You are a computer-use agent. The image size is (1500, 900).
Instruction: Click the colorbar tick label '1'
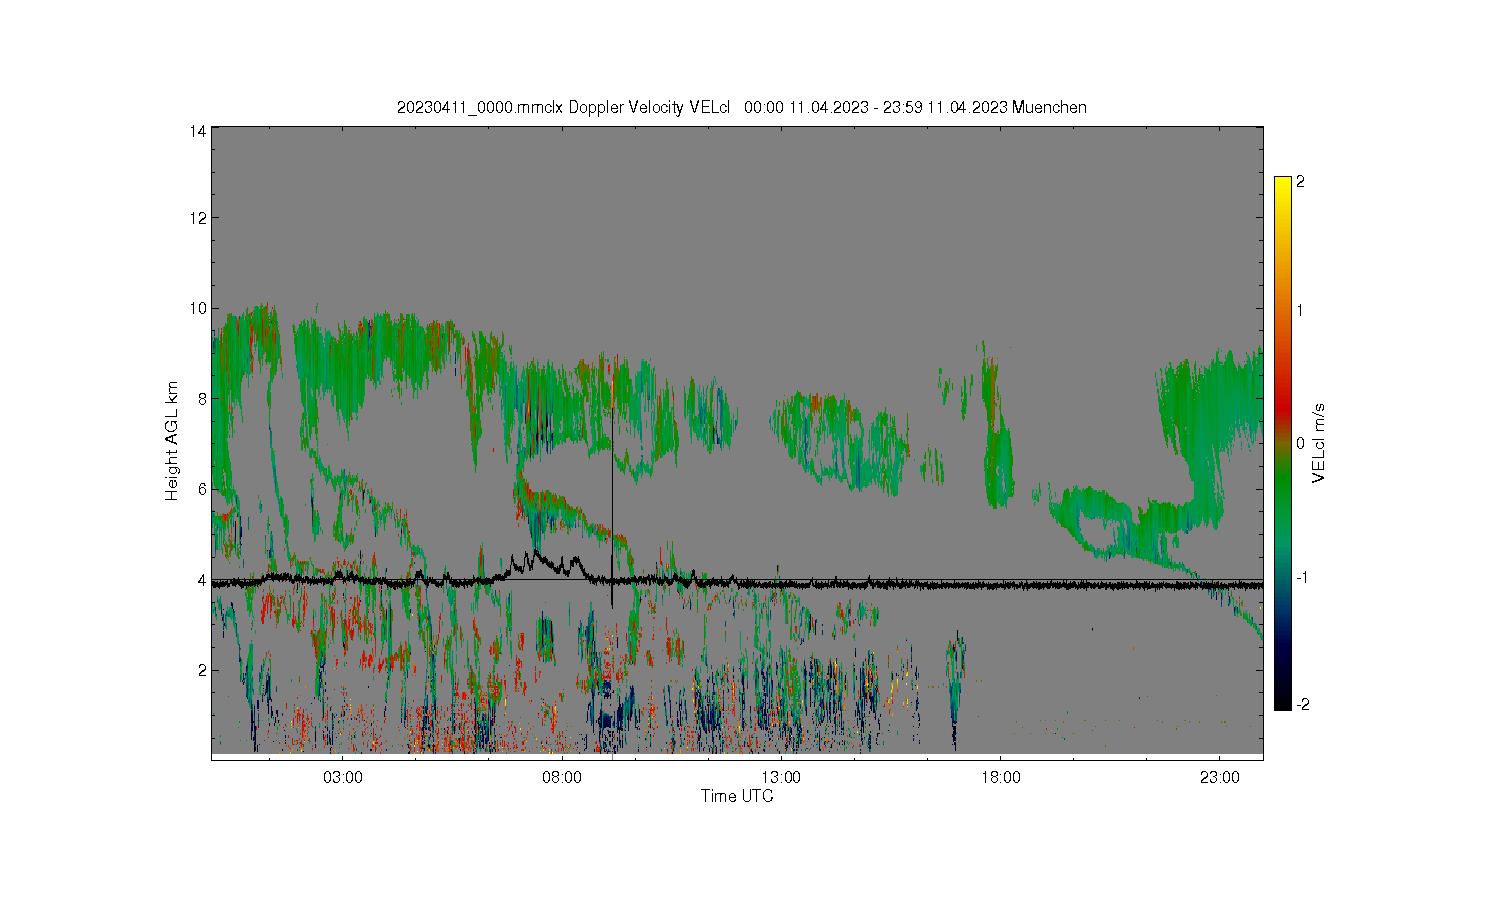pyautogui.click(x=1300, y=310)
